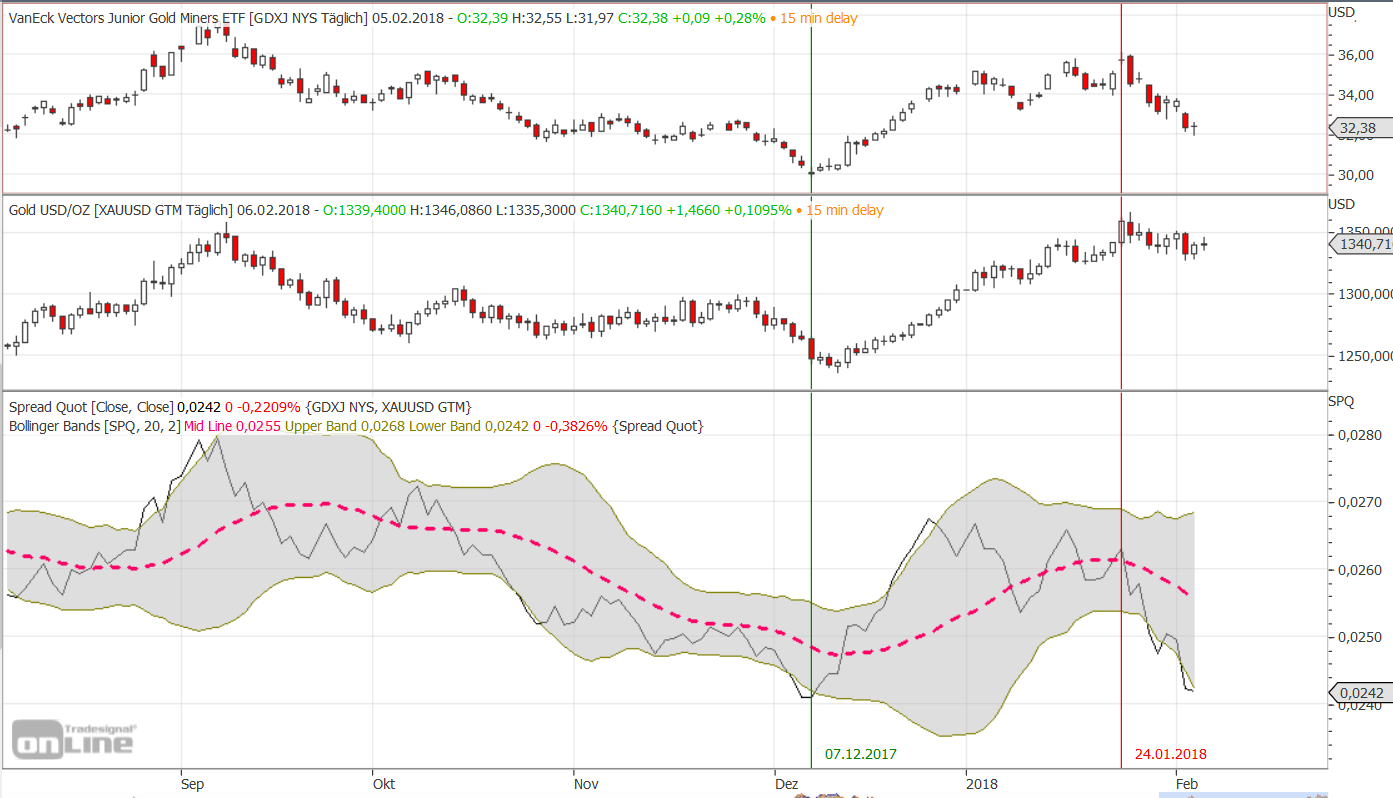Viewport: 1393px width, 798px height.
Task: Click the 0,0280 spread axis label
Action: 1360,435
